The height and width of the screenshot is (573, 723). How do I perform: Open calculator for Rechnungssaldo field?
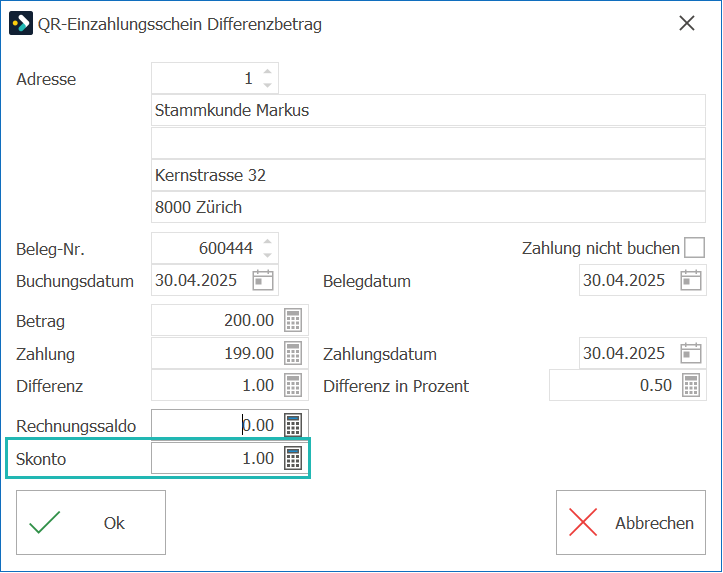[293, 425]
